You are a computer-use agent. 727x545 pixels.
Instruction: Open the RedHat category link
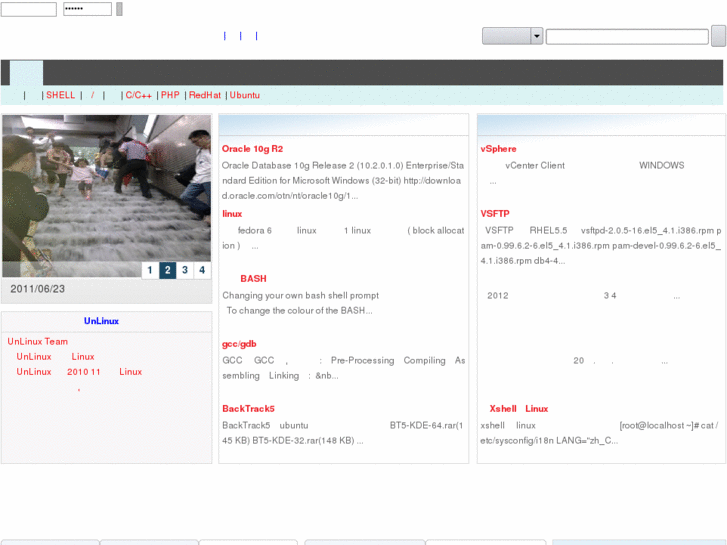click(x=204, y=95)
